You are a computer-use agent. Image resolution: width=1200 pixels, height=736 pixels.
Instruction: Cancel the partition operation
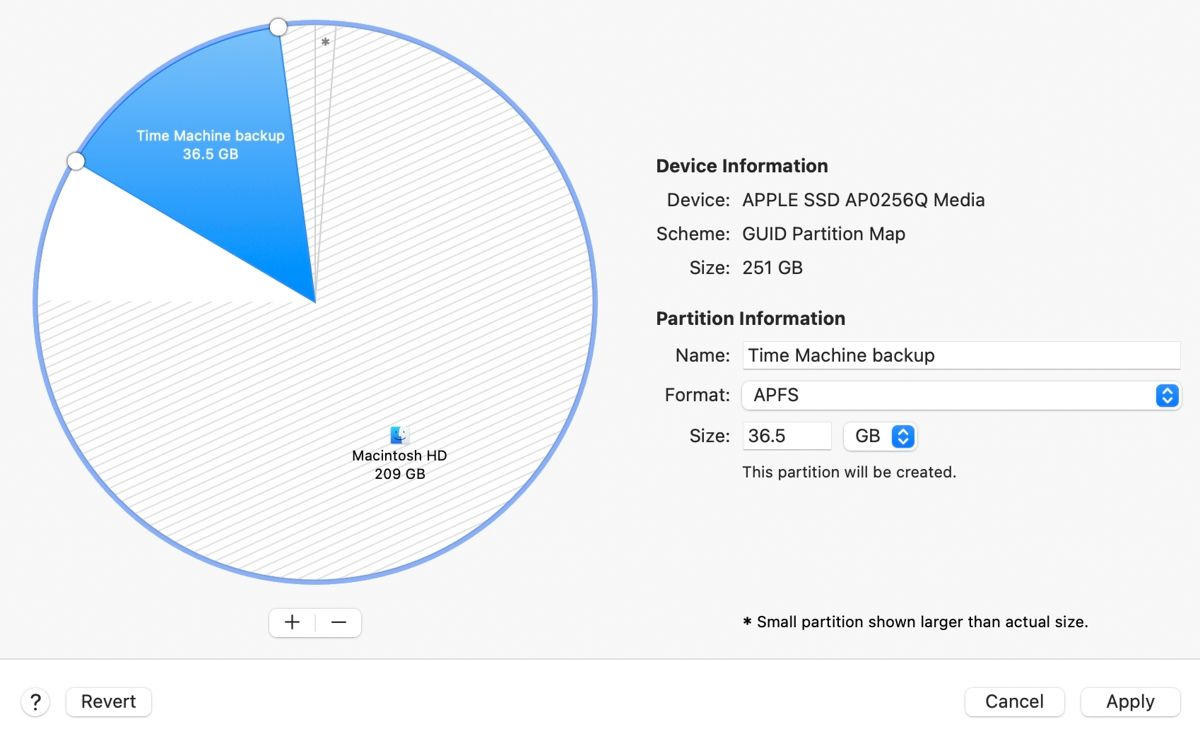(x=1014, y=701)
